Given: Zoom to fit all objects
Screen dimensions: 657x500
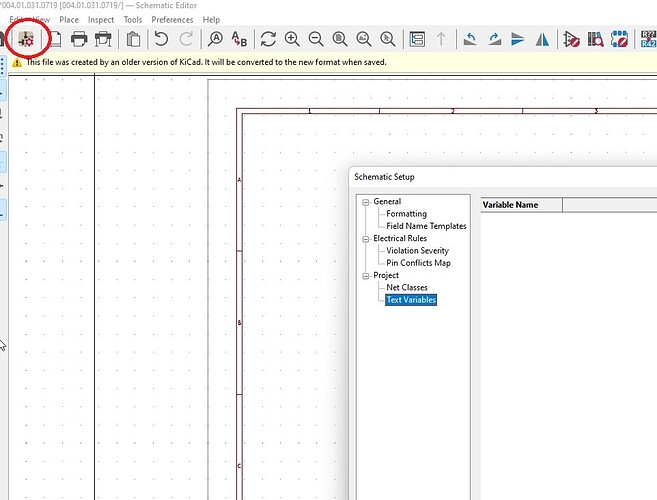Looking at the screenshot, I should (364, 39).
